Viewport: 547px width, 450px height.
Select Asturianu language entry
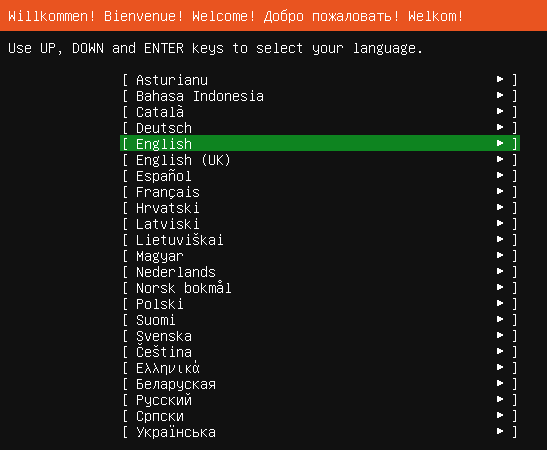(320, 80)
